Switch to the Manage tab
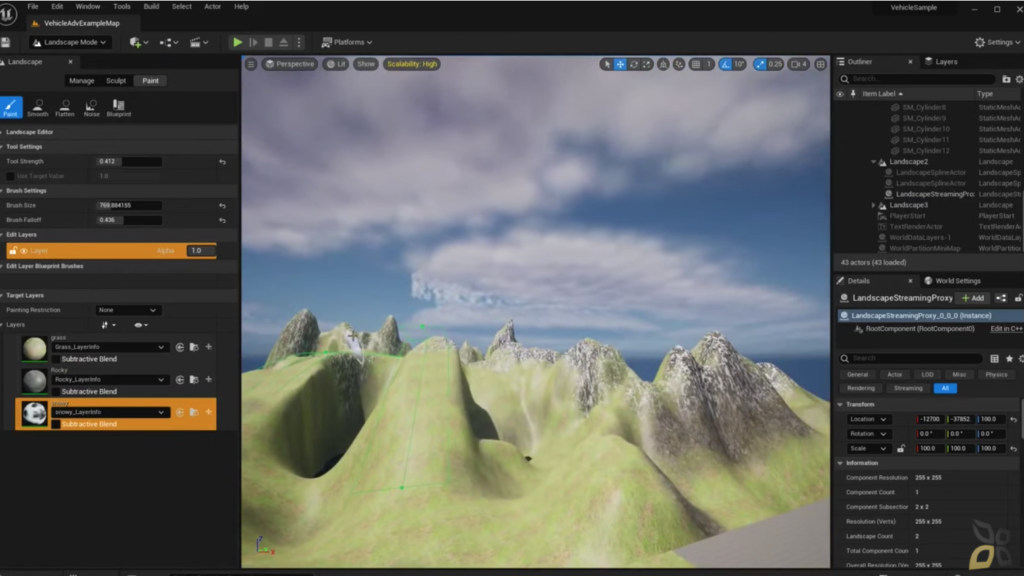This screenshot has height=576, width=1024. (x=82, y=81)
